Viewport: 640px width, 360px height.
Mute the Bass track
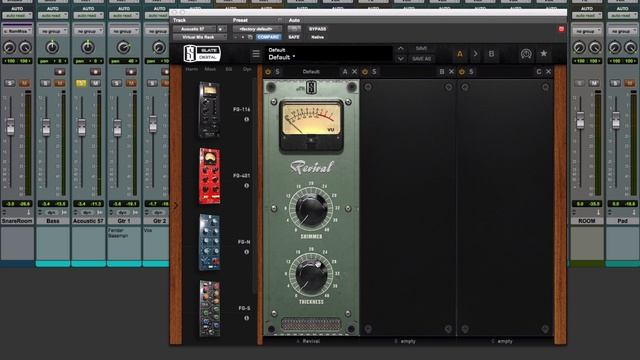(x=60, y=83)
